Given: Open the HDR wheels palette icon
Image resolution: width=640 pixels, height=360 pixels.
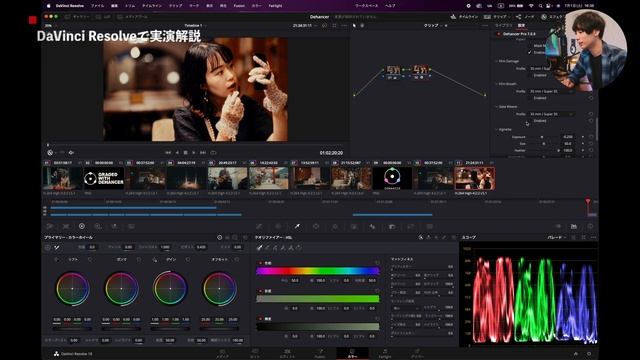Looking at the screenshot, I should (x=98, y=226).
